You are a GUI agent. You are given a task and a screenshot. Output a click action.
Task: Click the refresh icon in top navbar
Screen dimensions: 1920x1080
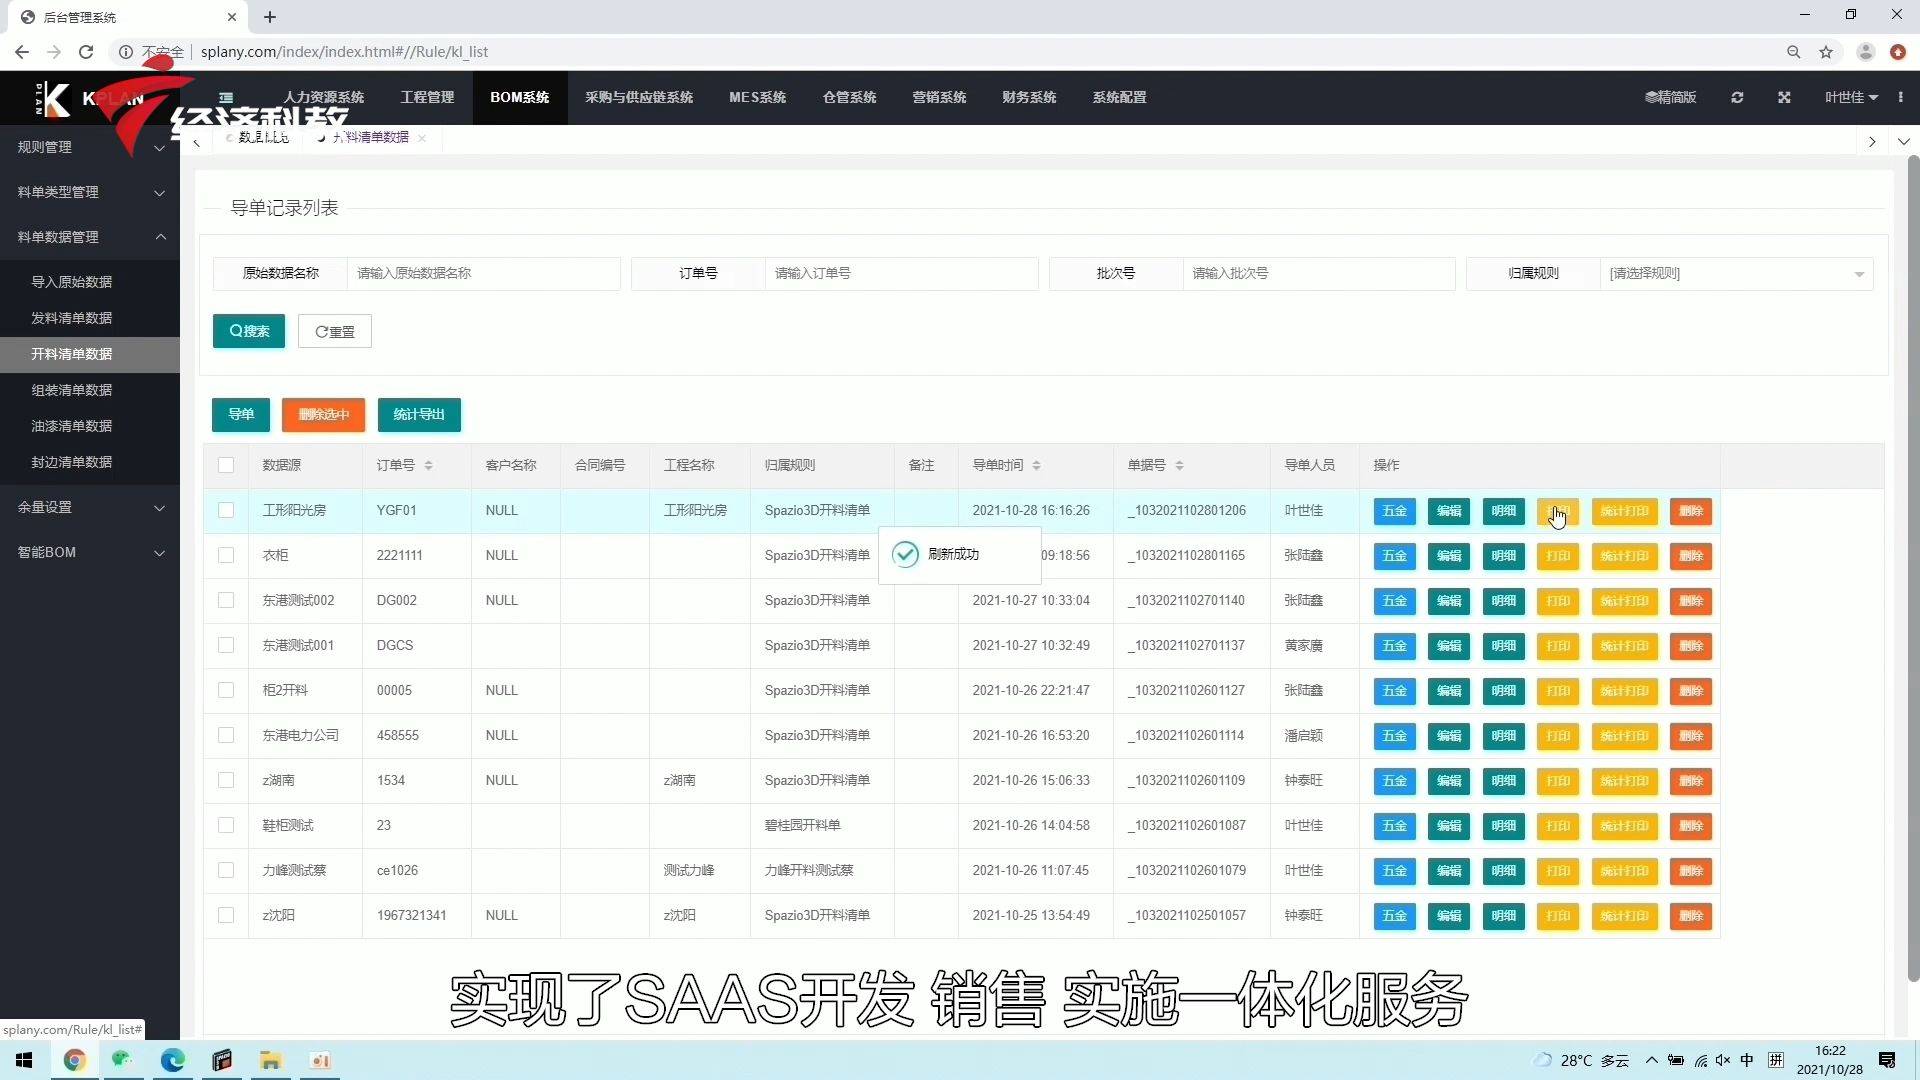[1737, 97]
